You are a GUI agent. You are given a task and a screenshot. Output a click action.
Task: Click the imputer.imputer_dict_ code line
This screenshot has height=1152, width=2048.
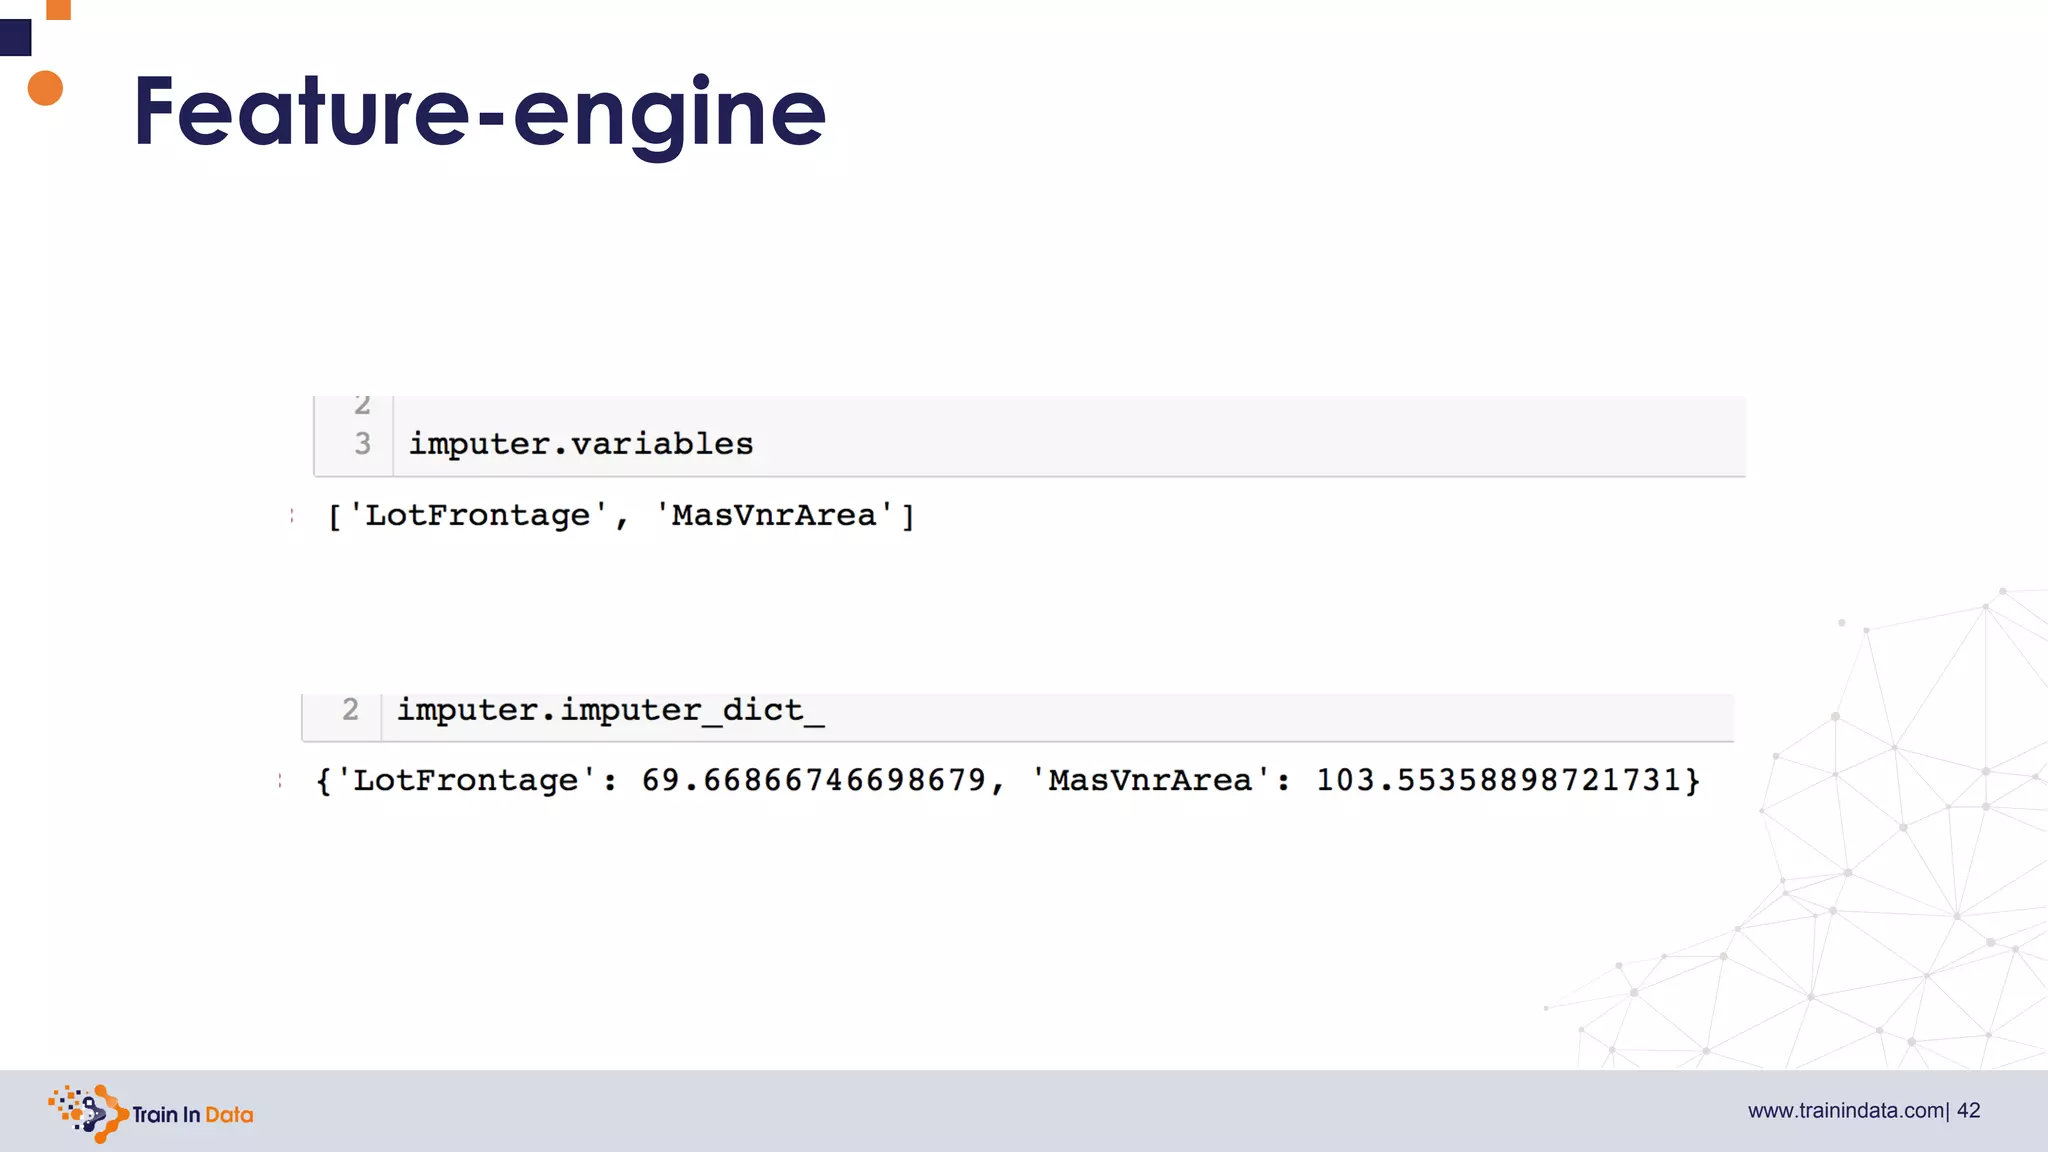pyautogui.click(x=610, y=710)
